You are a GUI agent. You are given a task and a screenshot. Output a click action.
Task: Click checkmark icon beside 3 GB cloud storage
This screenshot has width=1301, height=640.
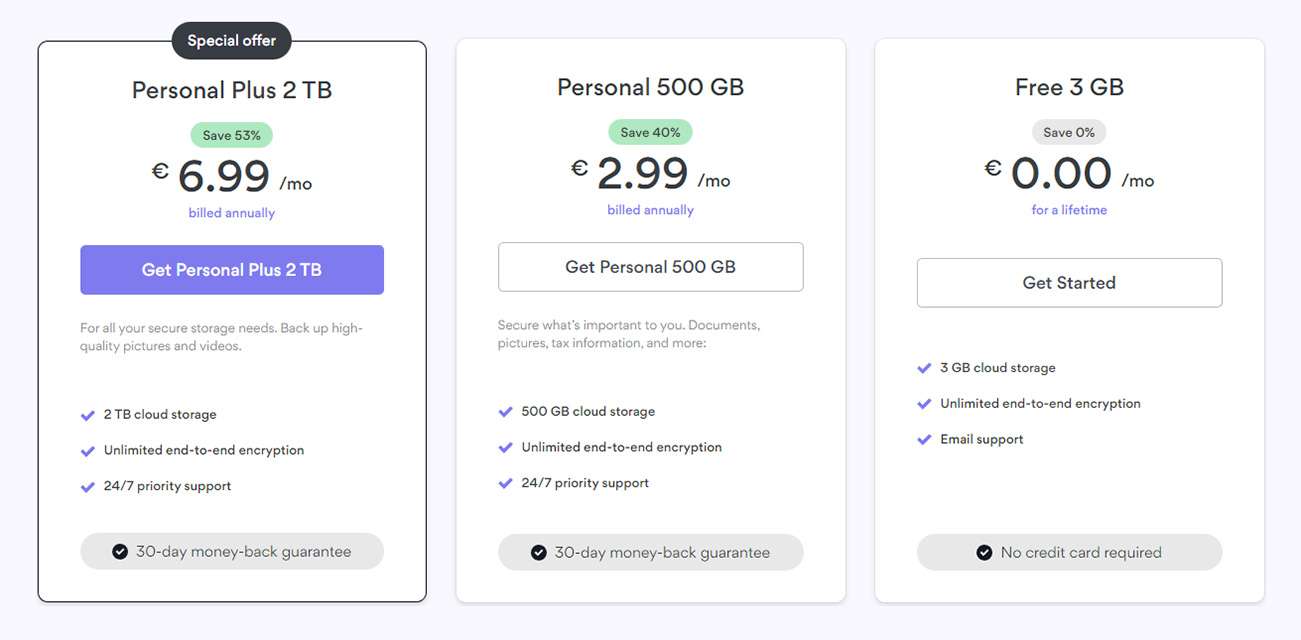(925, 368)
